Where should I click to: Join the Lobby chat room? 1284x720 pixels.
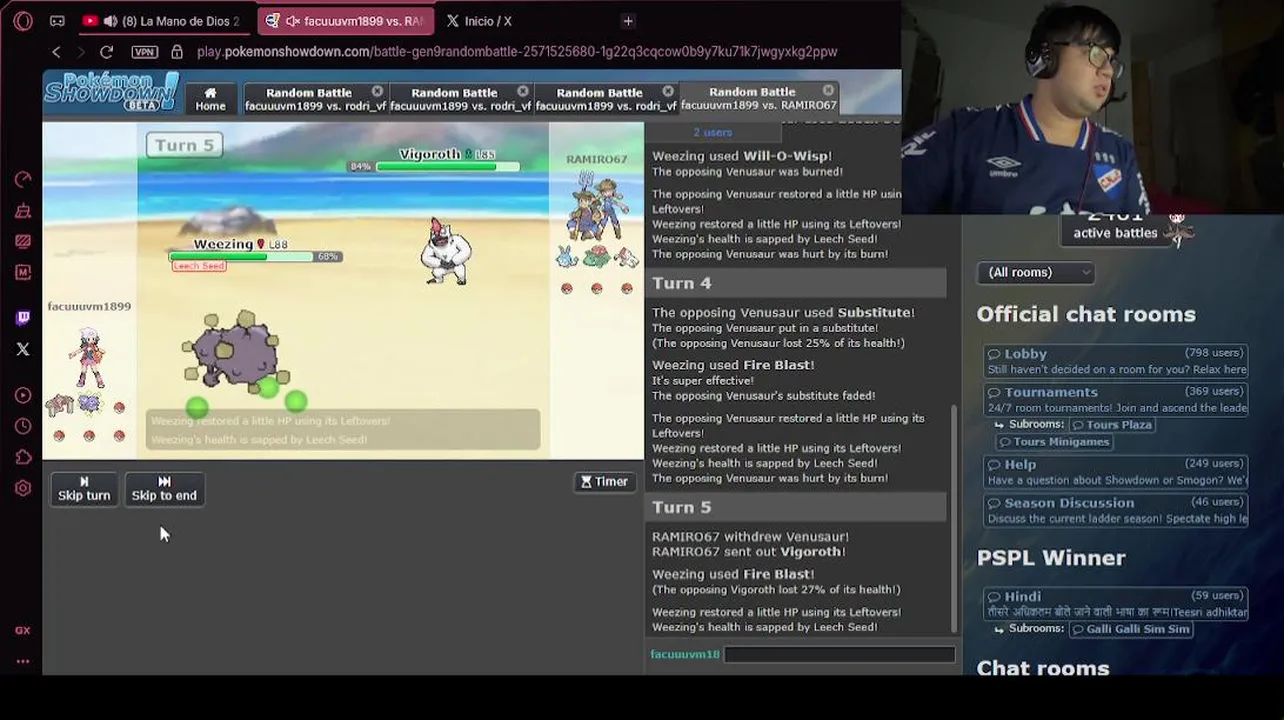1116,361
